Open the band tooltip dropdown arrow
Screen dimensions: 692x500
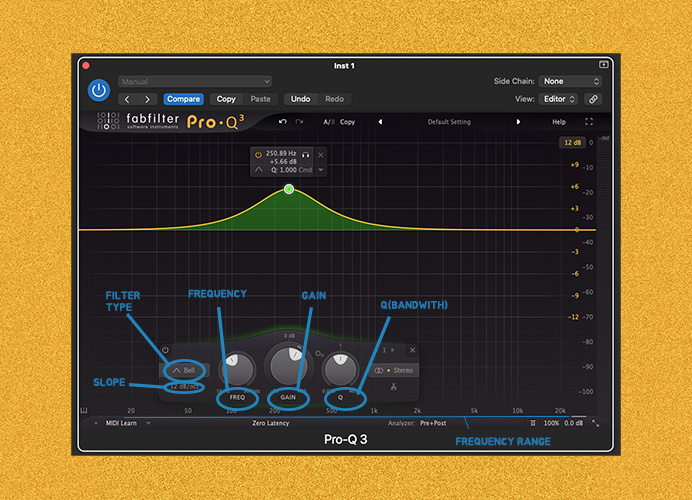(x=321, y=170)
